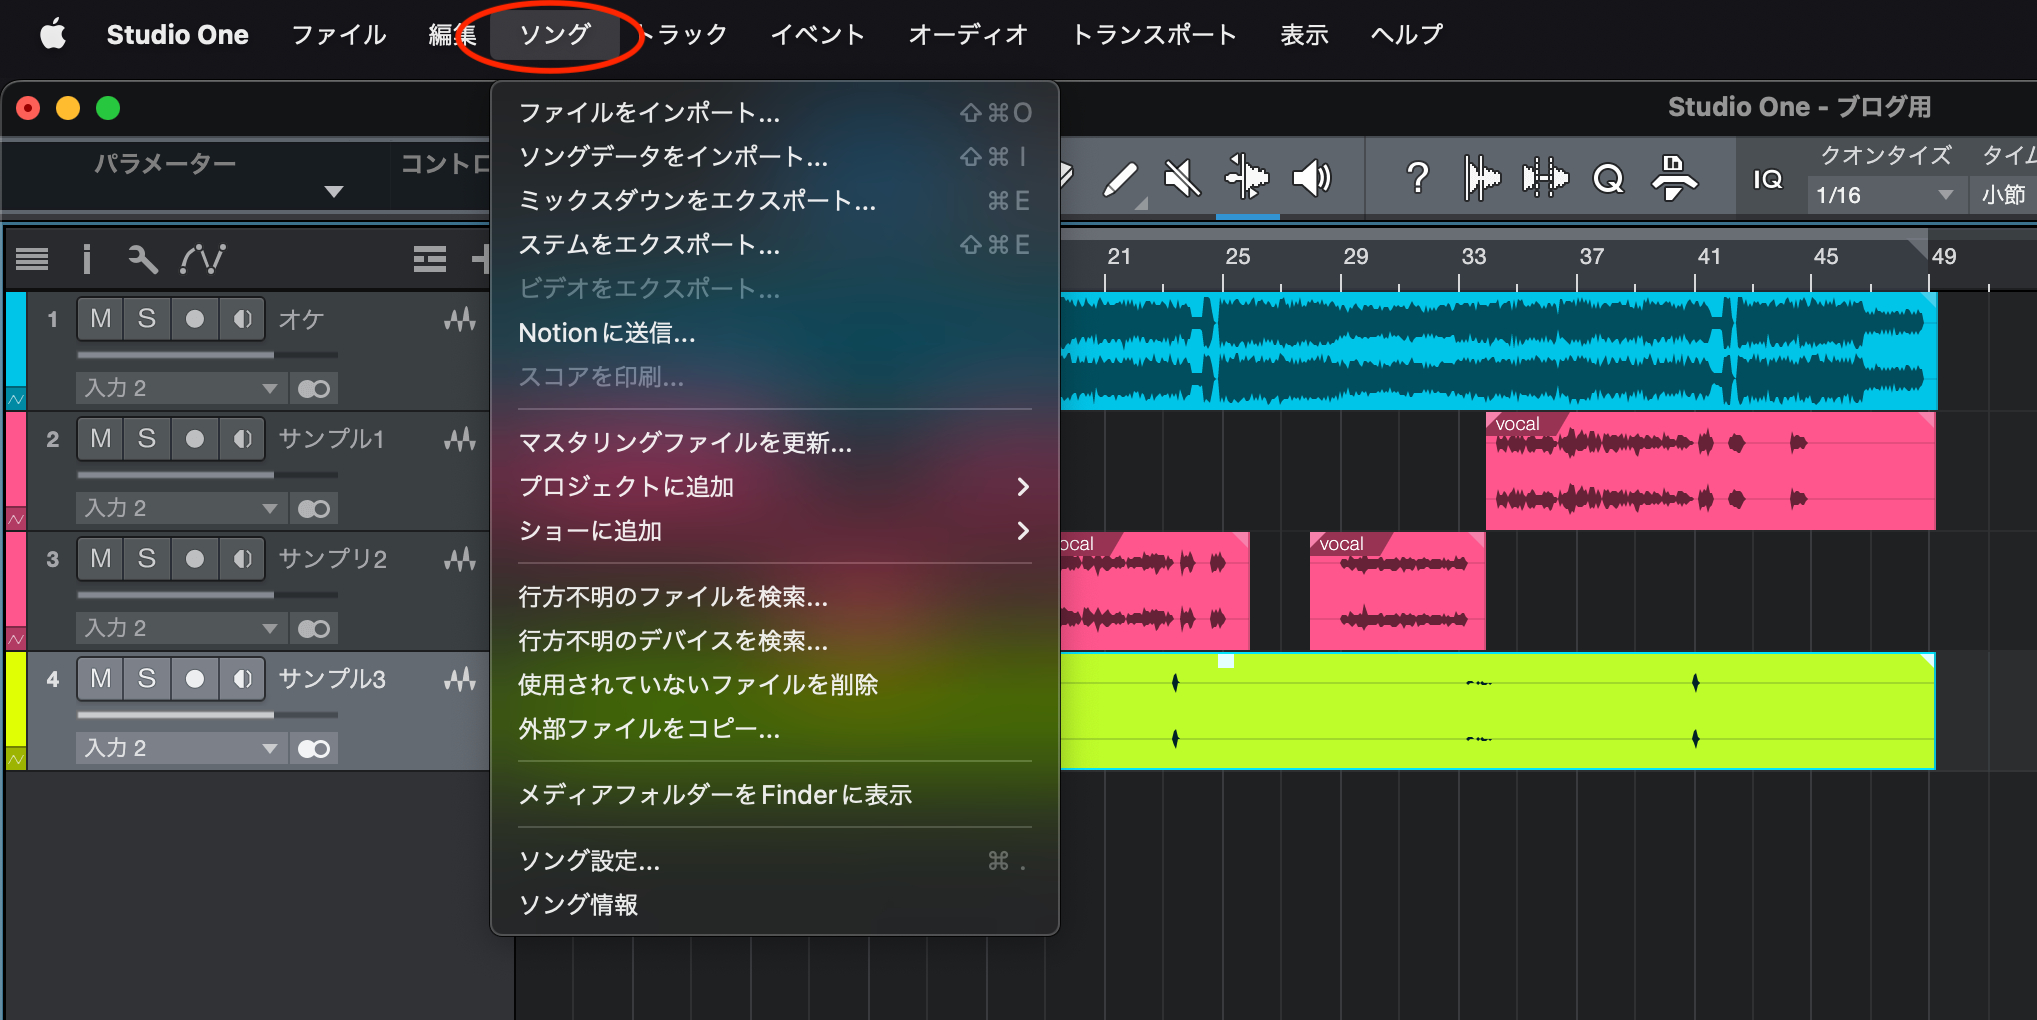
Task: Select the Listen tool speaker icon
Action: pyautogui.click(x=1312, y=178)
